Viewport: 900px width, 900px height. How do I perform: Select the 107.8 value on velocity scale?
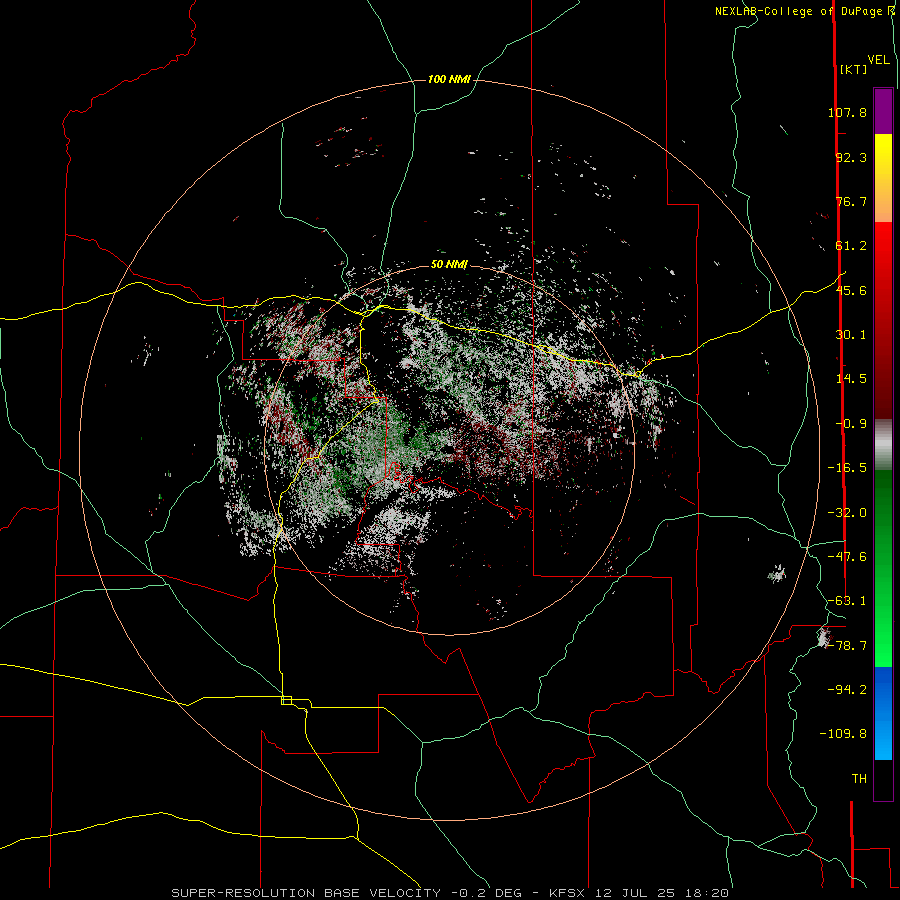847,112
